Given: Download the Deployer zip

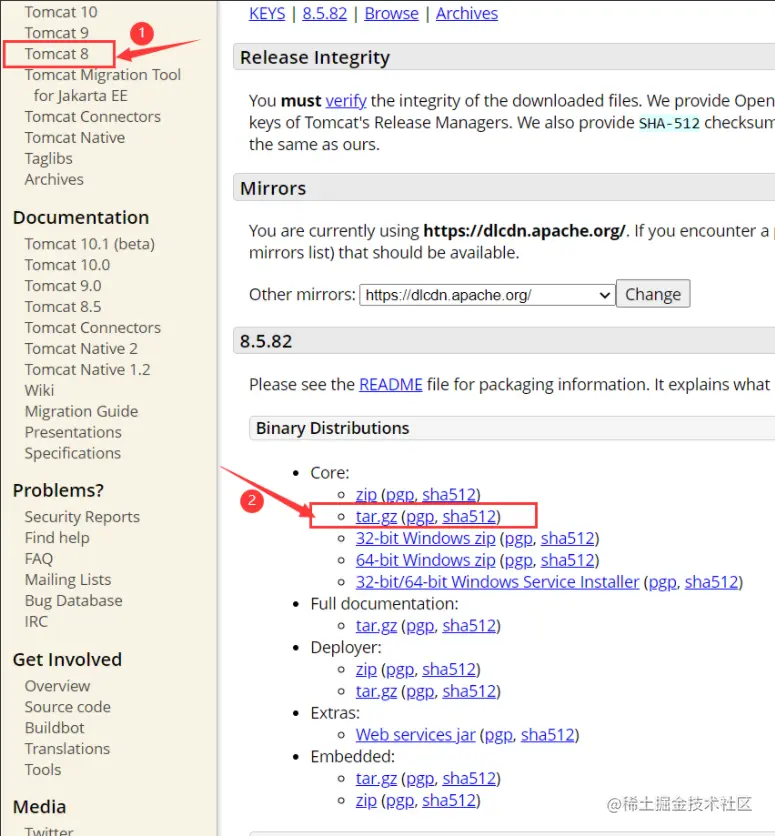Looking at the screenshot, I should [366, 670].
